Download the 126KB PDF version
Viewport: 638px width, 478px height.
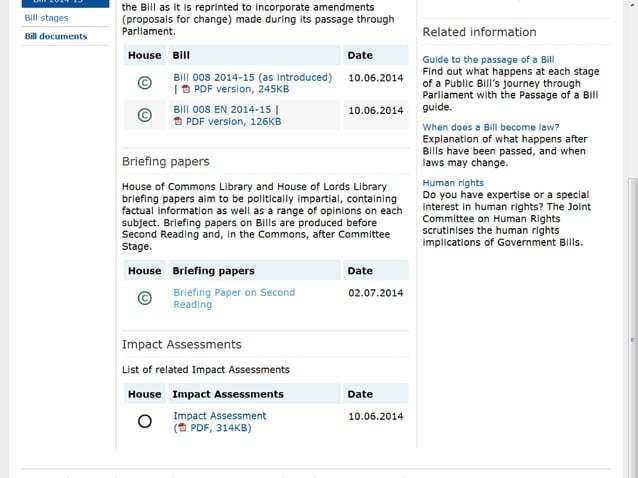point(233,122)
